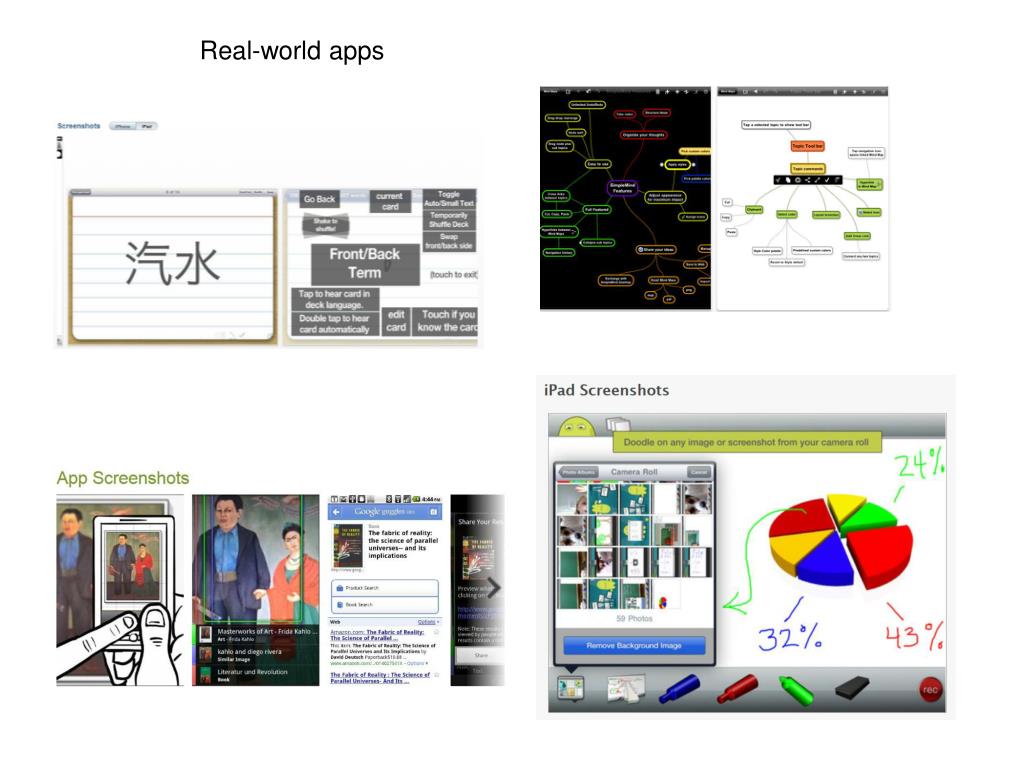Screen dimensions: 1024x768
Task: Tap the edit card button
Action: coord(396,321)
